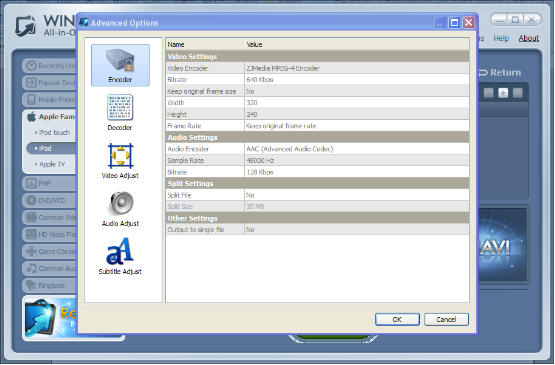
Task: Click the plus icon under Return
Action: point(503,93)
